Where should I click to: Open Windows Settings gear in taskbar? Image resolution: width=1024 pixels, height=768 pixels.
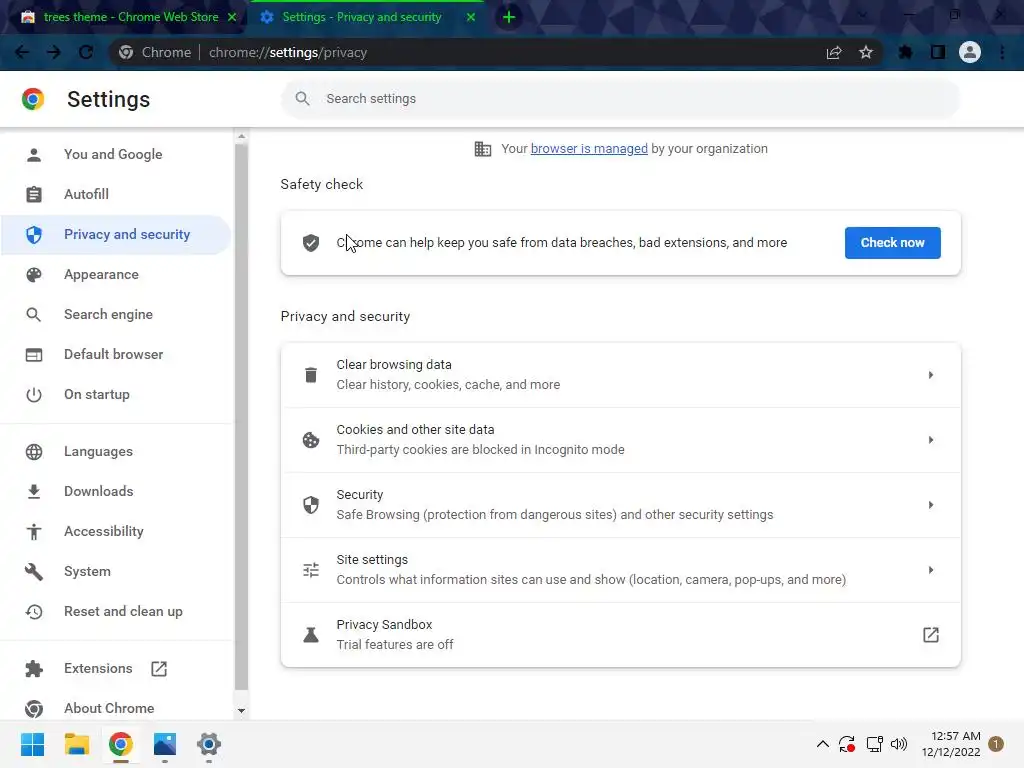[x=209, y=744]
